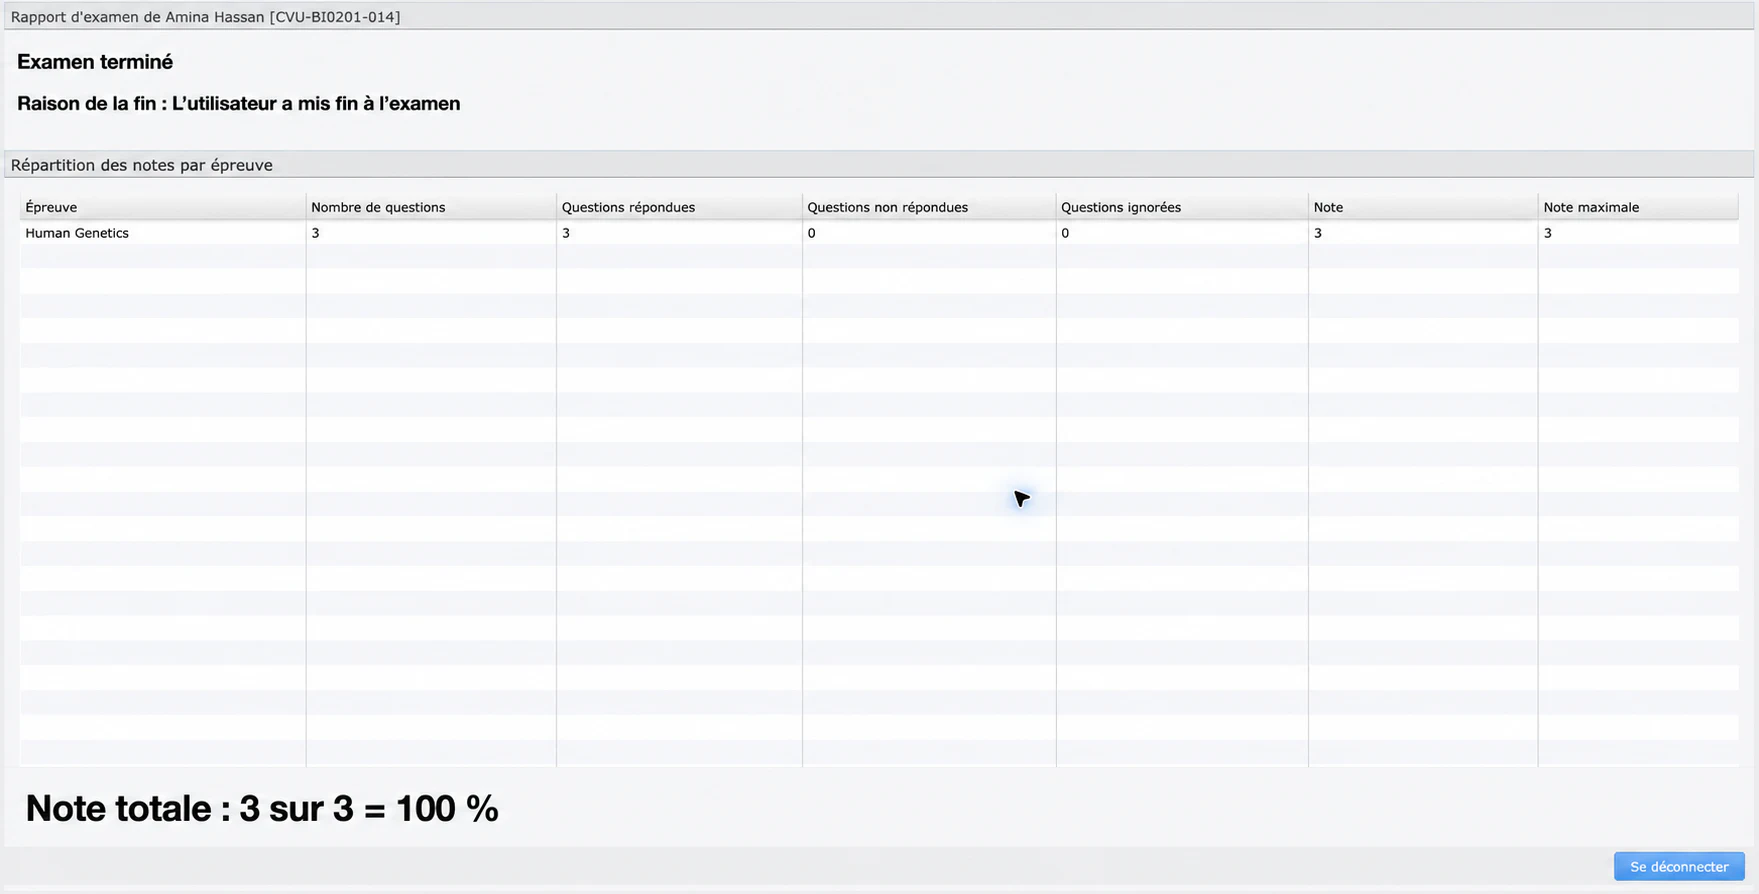Select the Questions ignorées value 0

click(x=1065, y=233)
